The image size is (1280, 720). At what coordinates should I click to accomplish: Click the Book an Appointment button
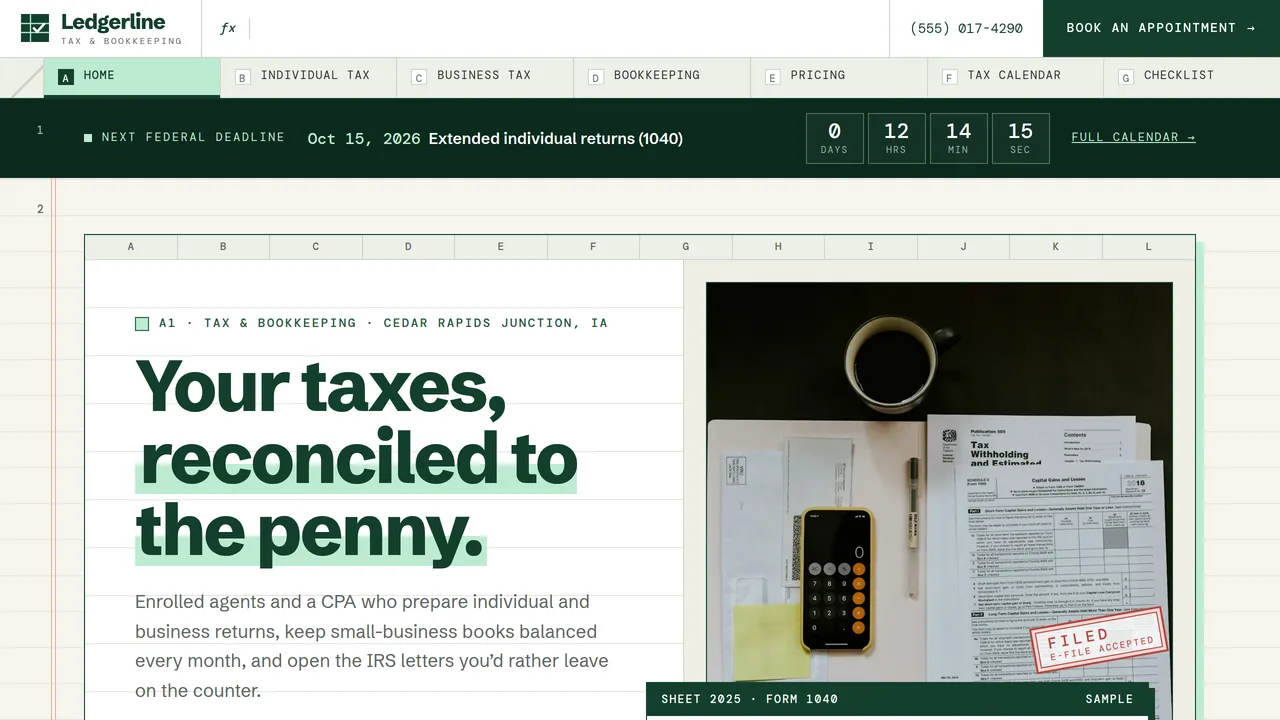pos(1161,28)
